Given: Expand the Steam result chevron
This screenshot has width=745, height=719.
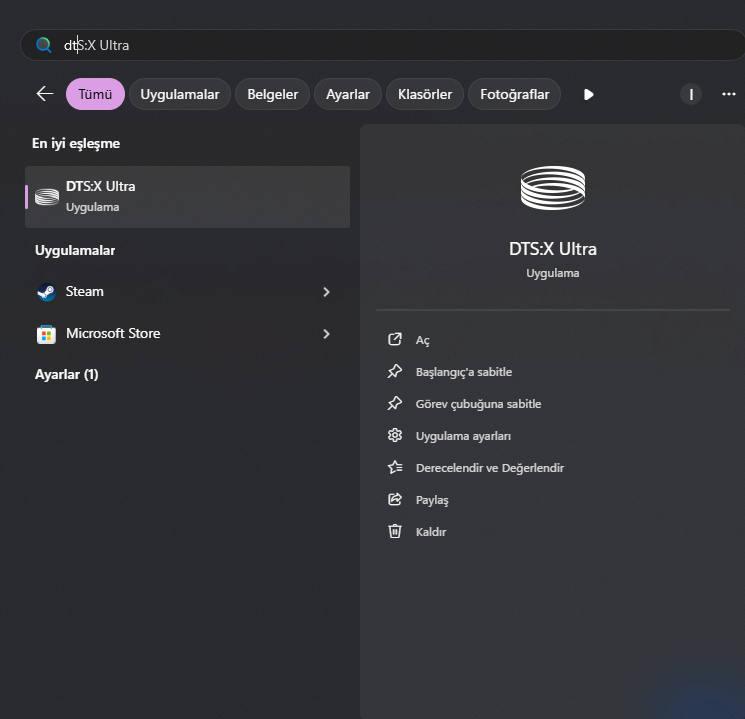Looking at the screenshot, I should (326, 292).
